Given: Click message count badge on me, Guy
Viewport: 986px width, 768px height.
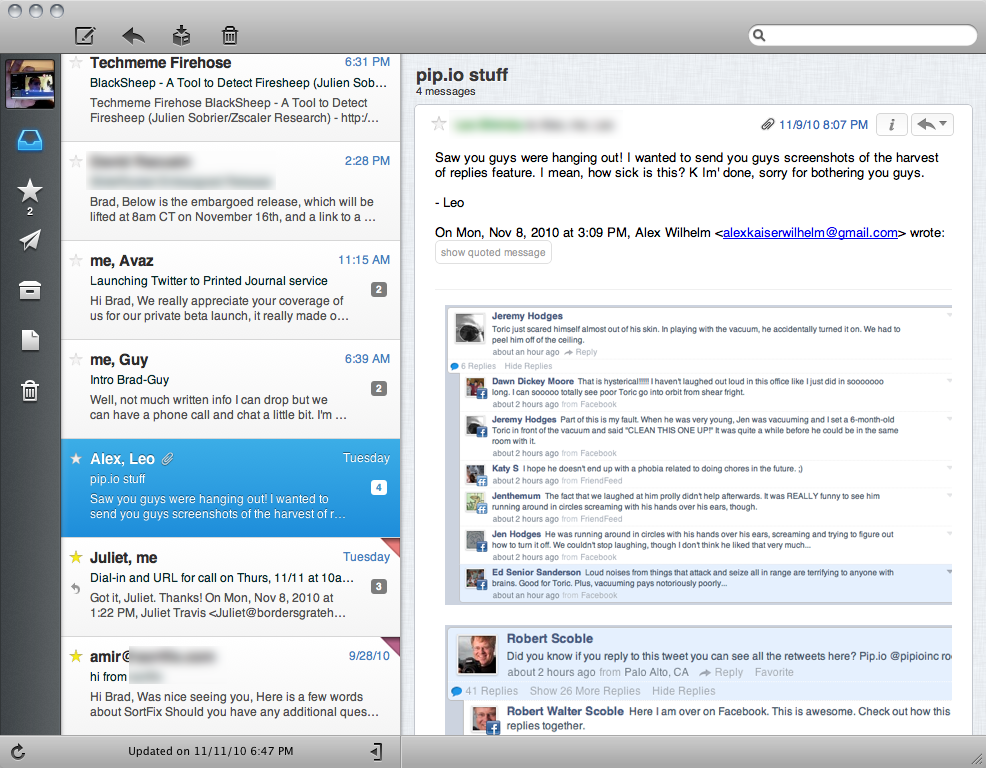Looking at the screenshot, I should tap(379, 389).
